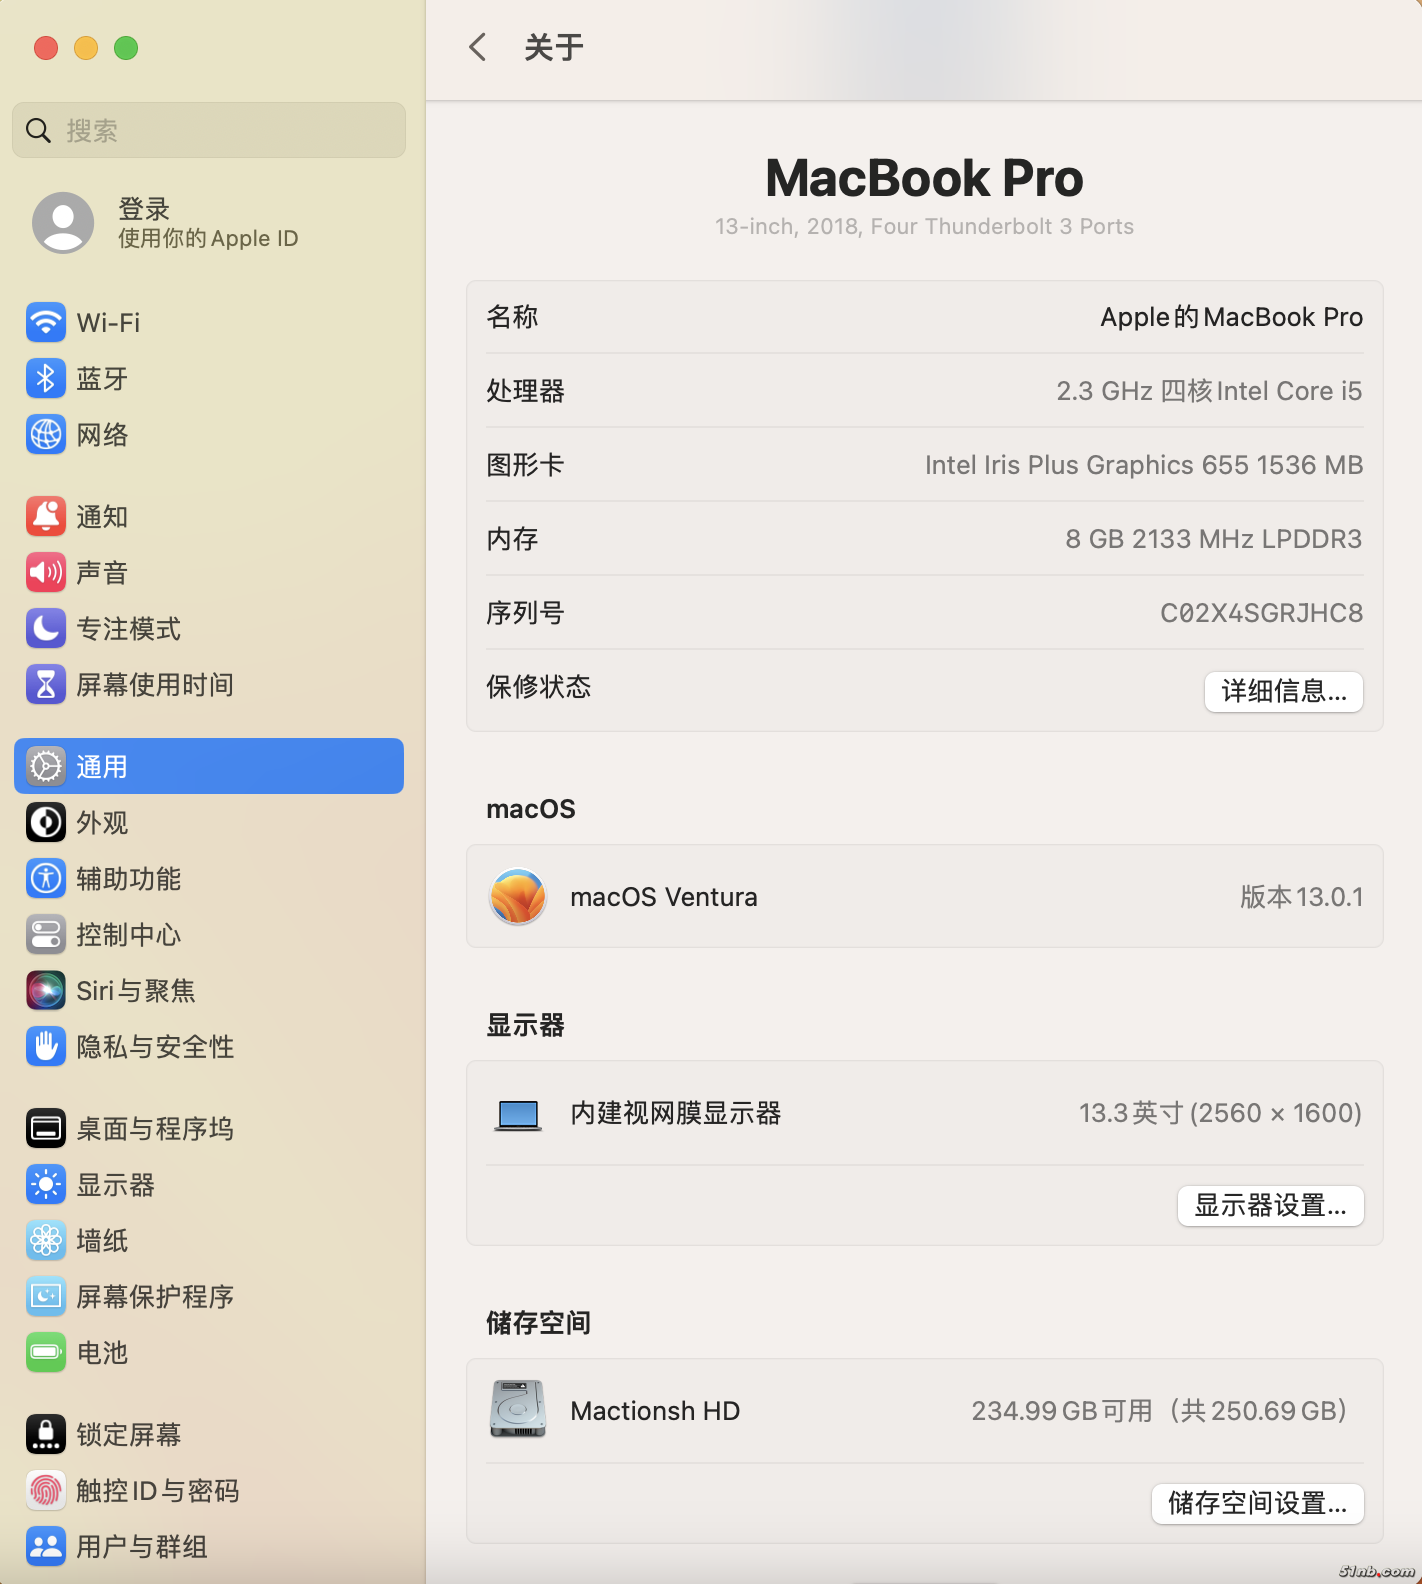Open the 外观 appearance icon
The image size is (1422, 1584).
pyautogui.click(x=46, y=822)
